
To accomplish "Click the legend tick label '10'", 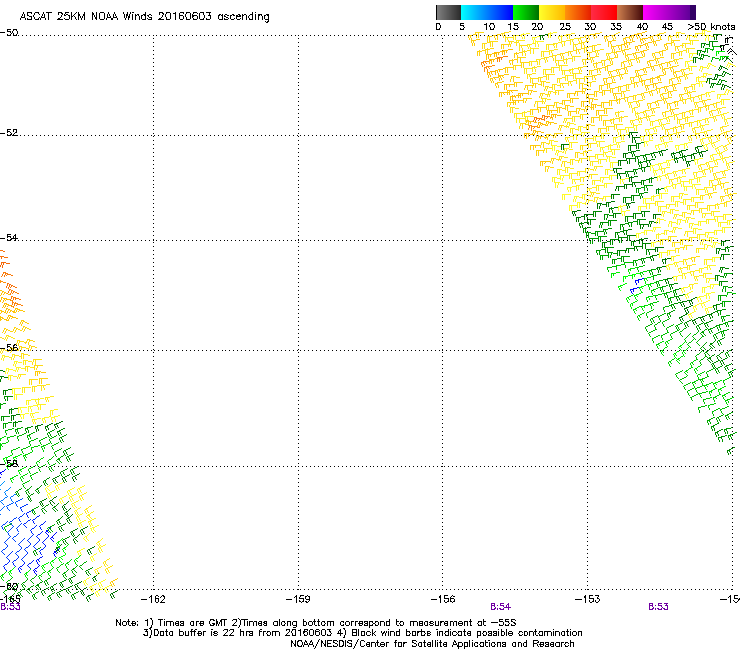I will [x=489, y=27].
